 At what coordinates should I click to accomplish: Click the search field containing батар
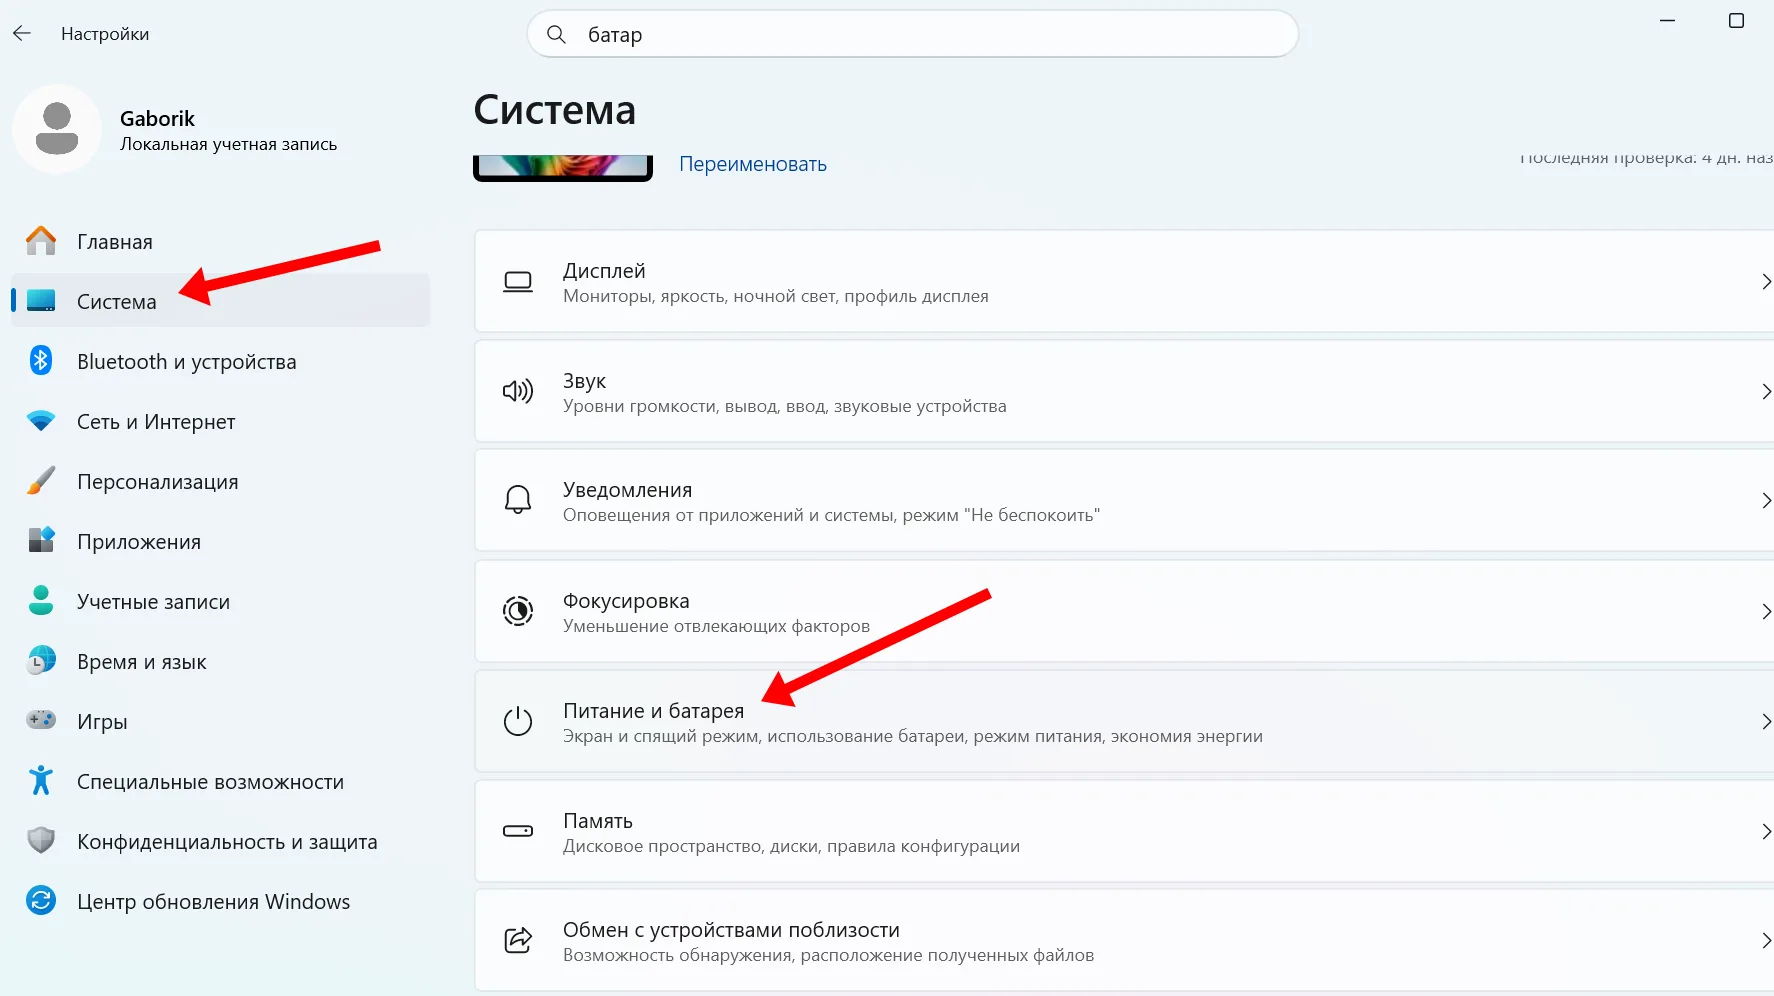[912, 34]
